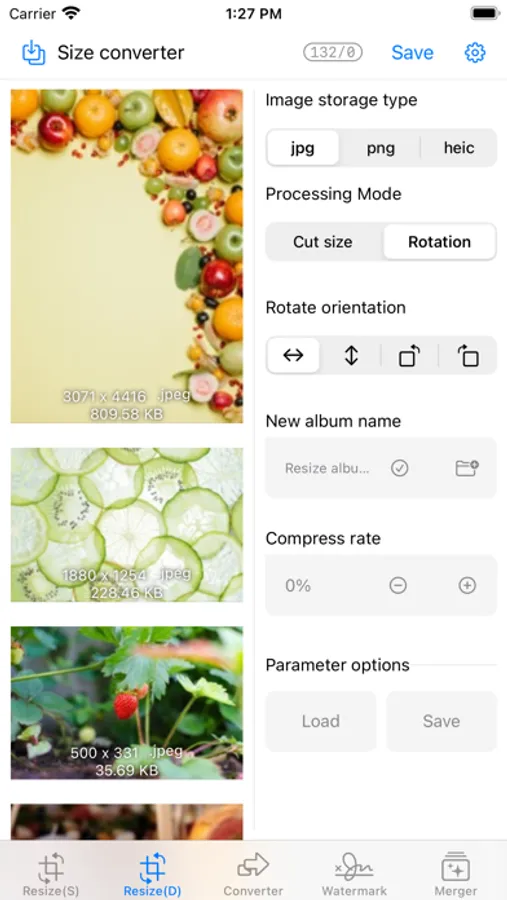Tap the new album folder icon
The image size is (507, 900).
coord(467,468)
